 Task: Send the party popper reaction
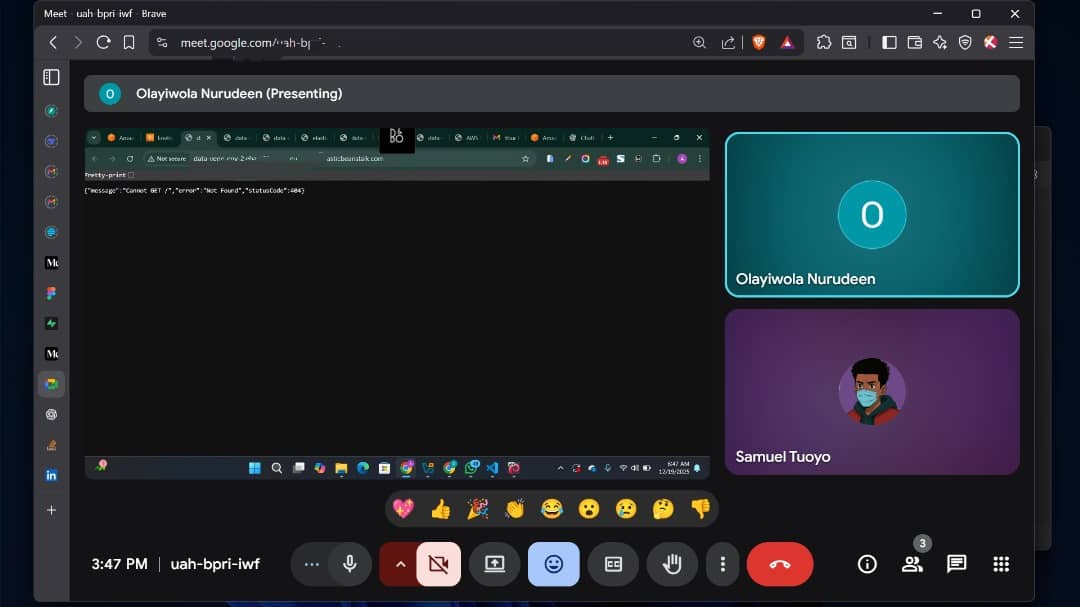pos(478,509)
